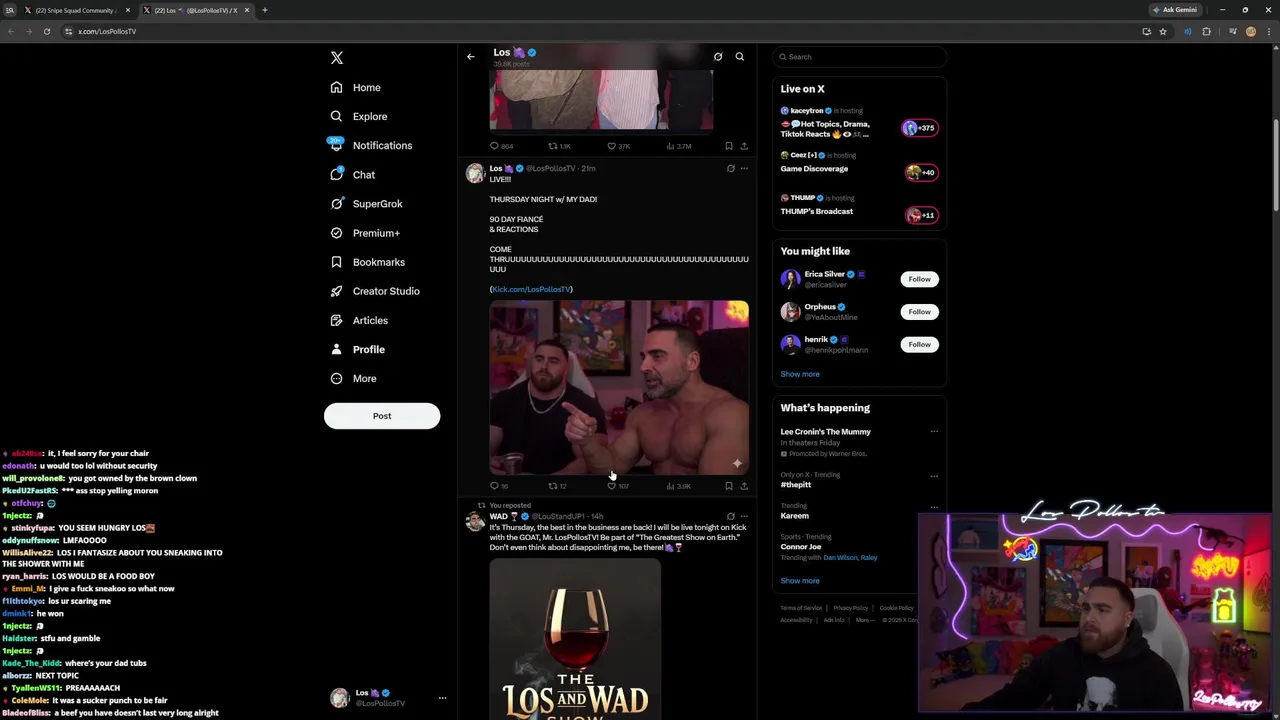Open the Los and WAD Show image

pyautogui.click(x=575, y=639)
